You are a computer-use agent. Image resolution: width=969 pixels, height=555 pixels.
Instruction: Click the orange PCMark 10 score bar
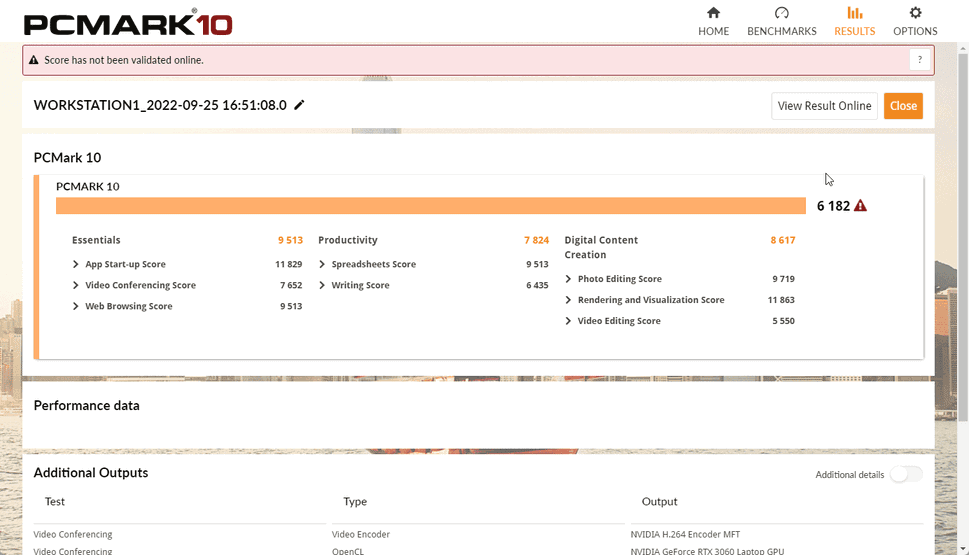(430, 206)
